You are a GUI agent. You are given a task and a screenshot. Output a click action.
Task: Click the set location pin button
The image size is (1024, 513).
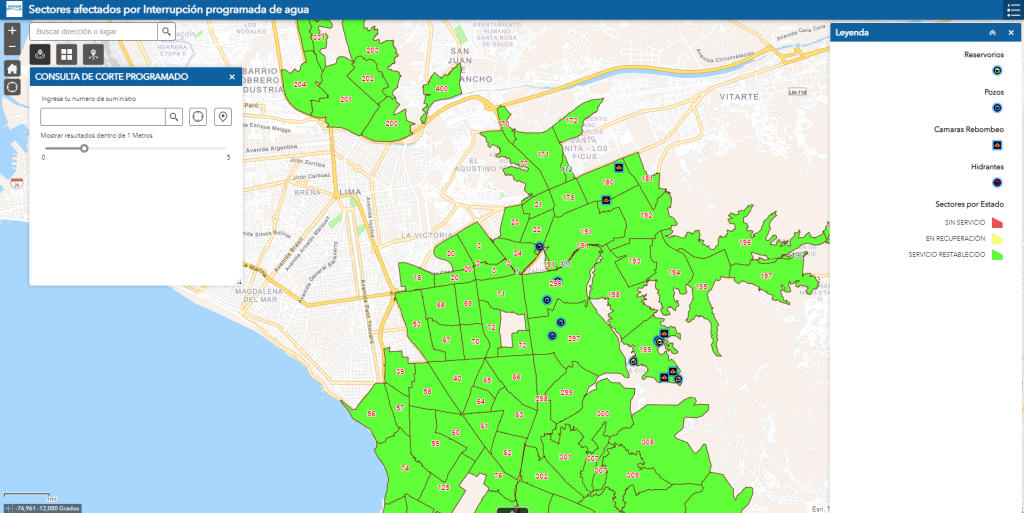tap(222, 117)
